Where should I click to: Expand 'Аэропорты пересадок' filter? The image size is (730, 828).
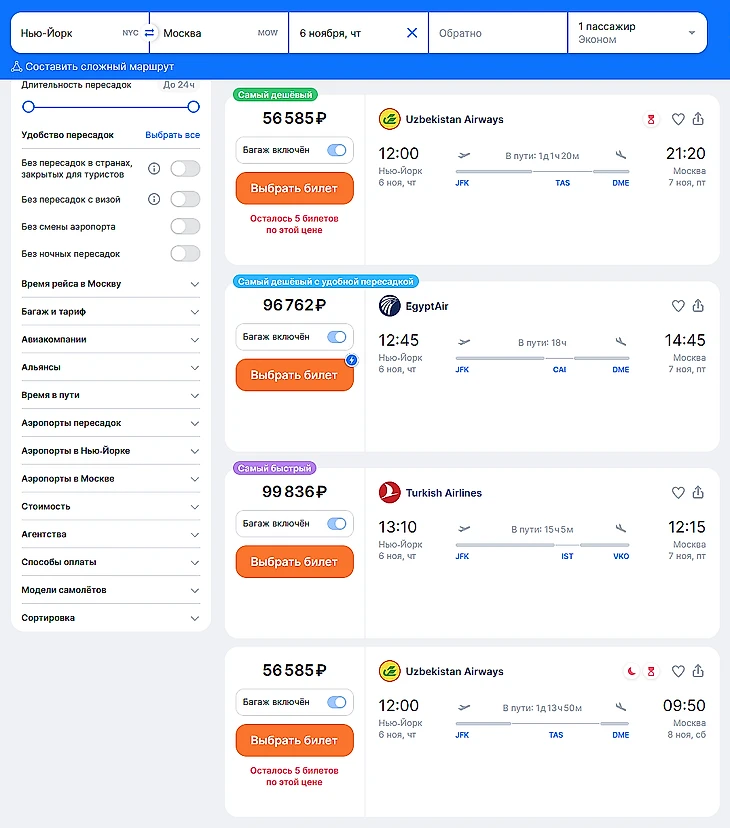point(110,423)
